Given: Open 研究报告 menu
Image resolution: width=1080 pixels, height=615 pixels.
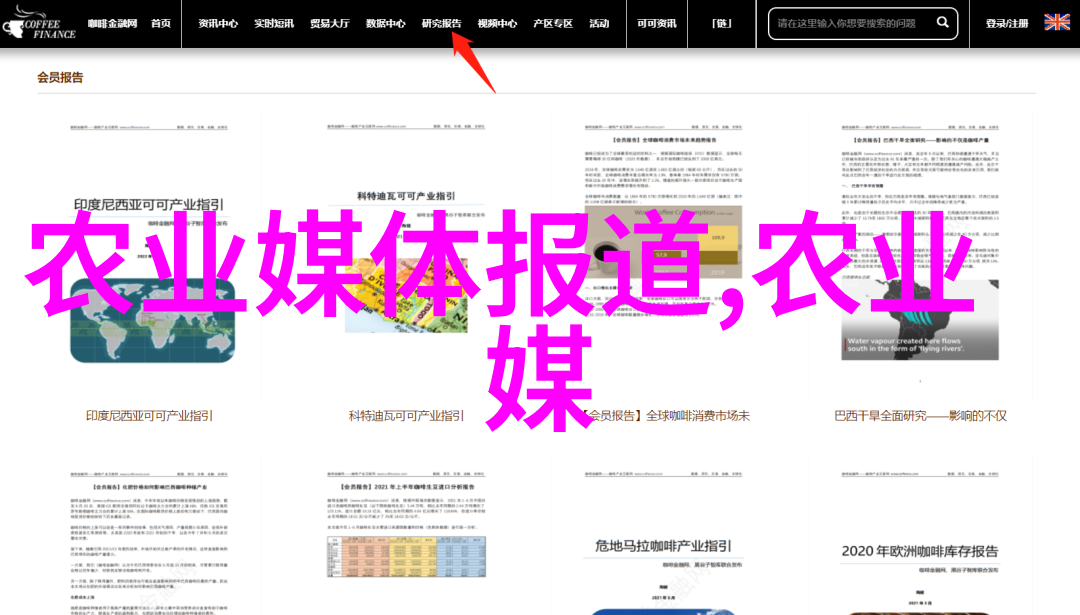Looking at the screenshot, I should tap(441, 23).
